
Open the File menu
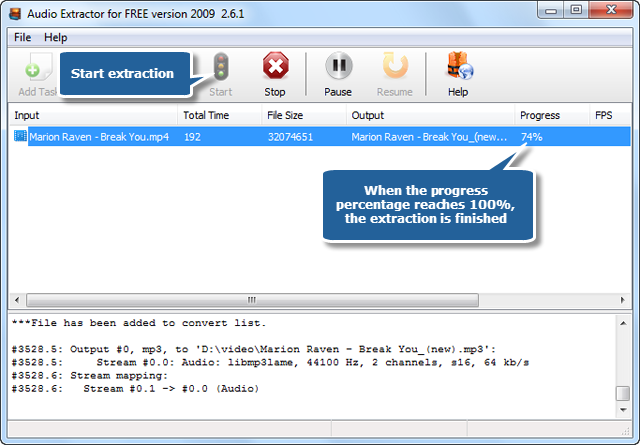click(22, 38)
